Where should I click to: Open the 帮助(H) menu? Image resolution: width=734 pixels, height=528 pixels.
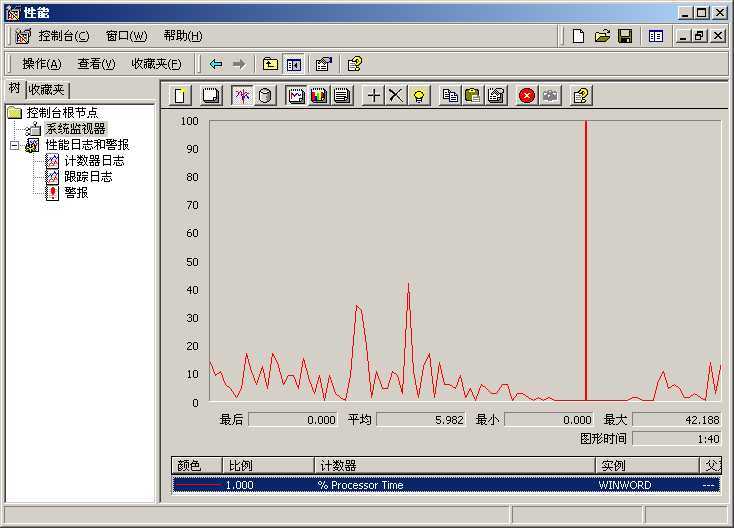tap(183, 36)
